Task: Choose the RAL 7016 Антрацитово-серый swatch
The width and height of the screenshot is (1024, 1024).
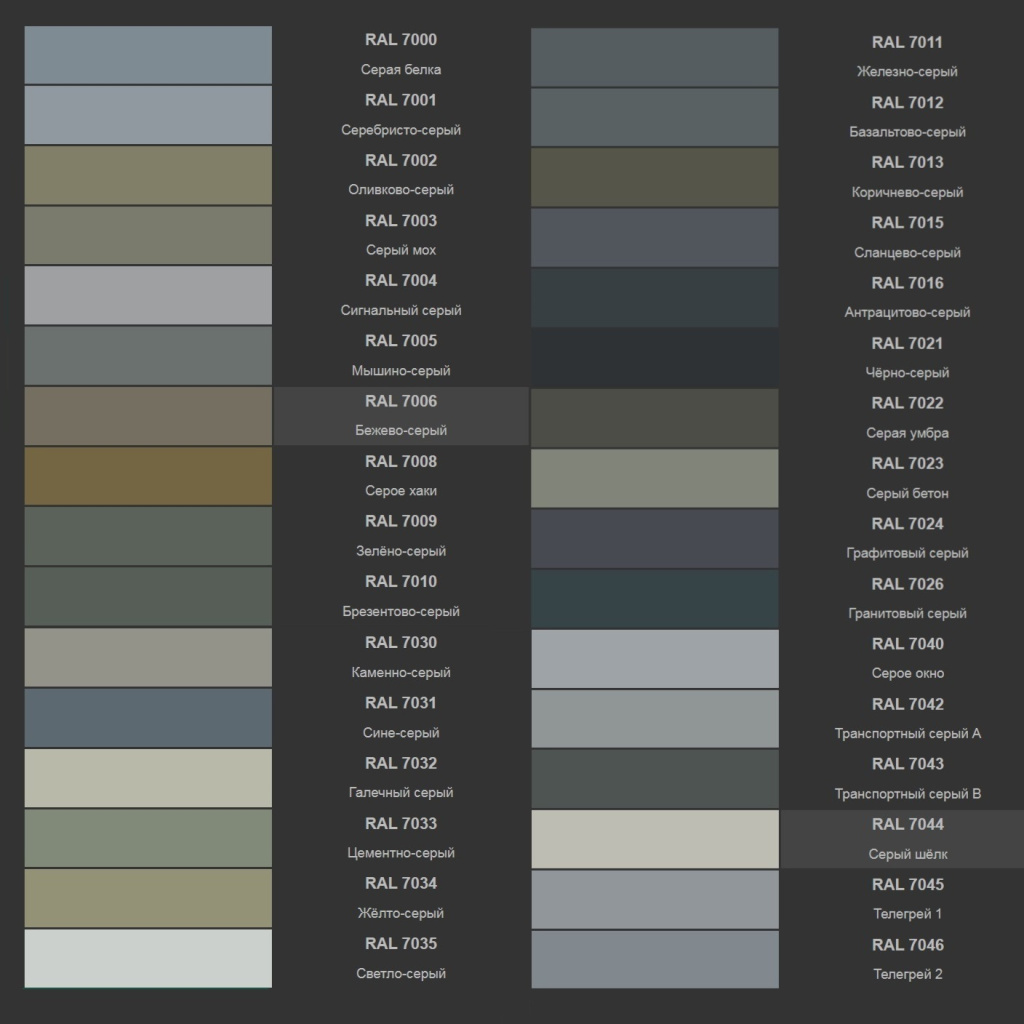Action: 654,298
